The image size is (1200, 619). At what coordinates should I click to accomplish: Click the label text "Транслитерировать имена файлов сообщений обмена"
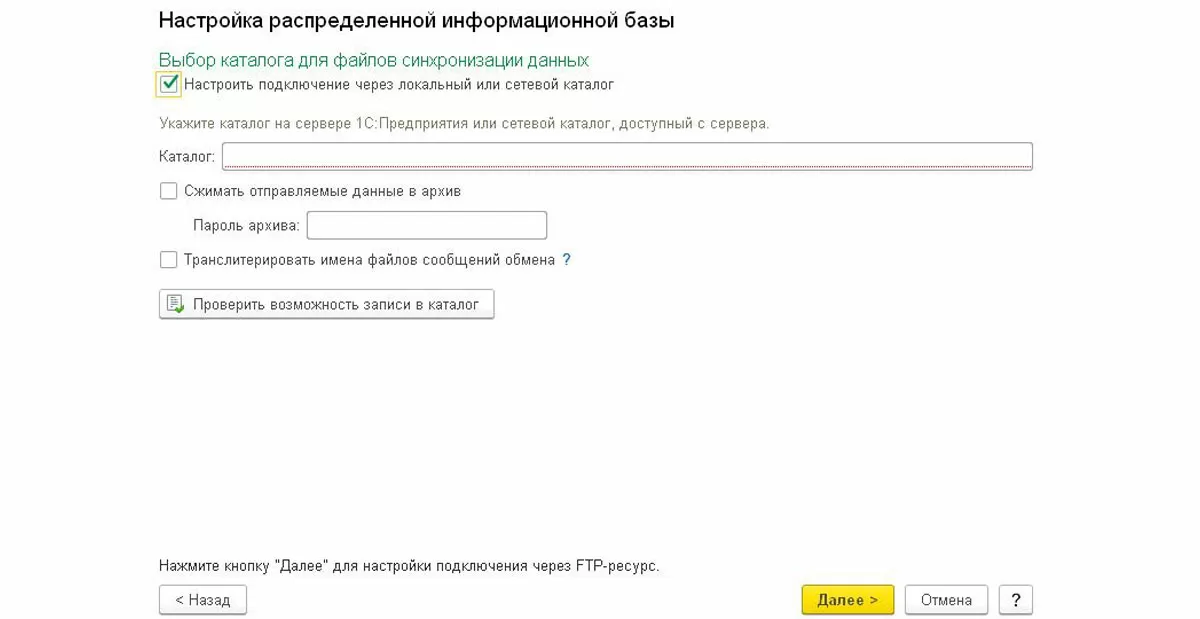[369, 260]
